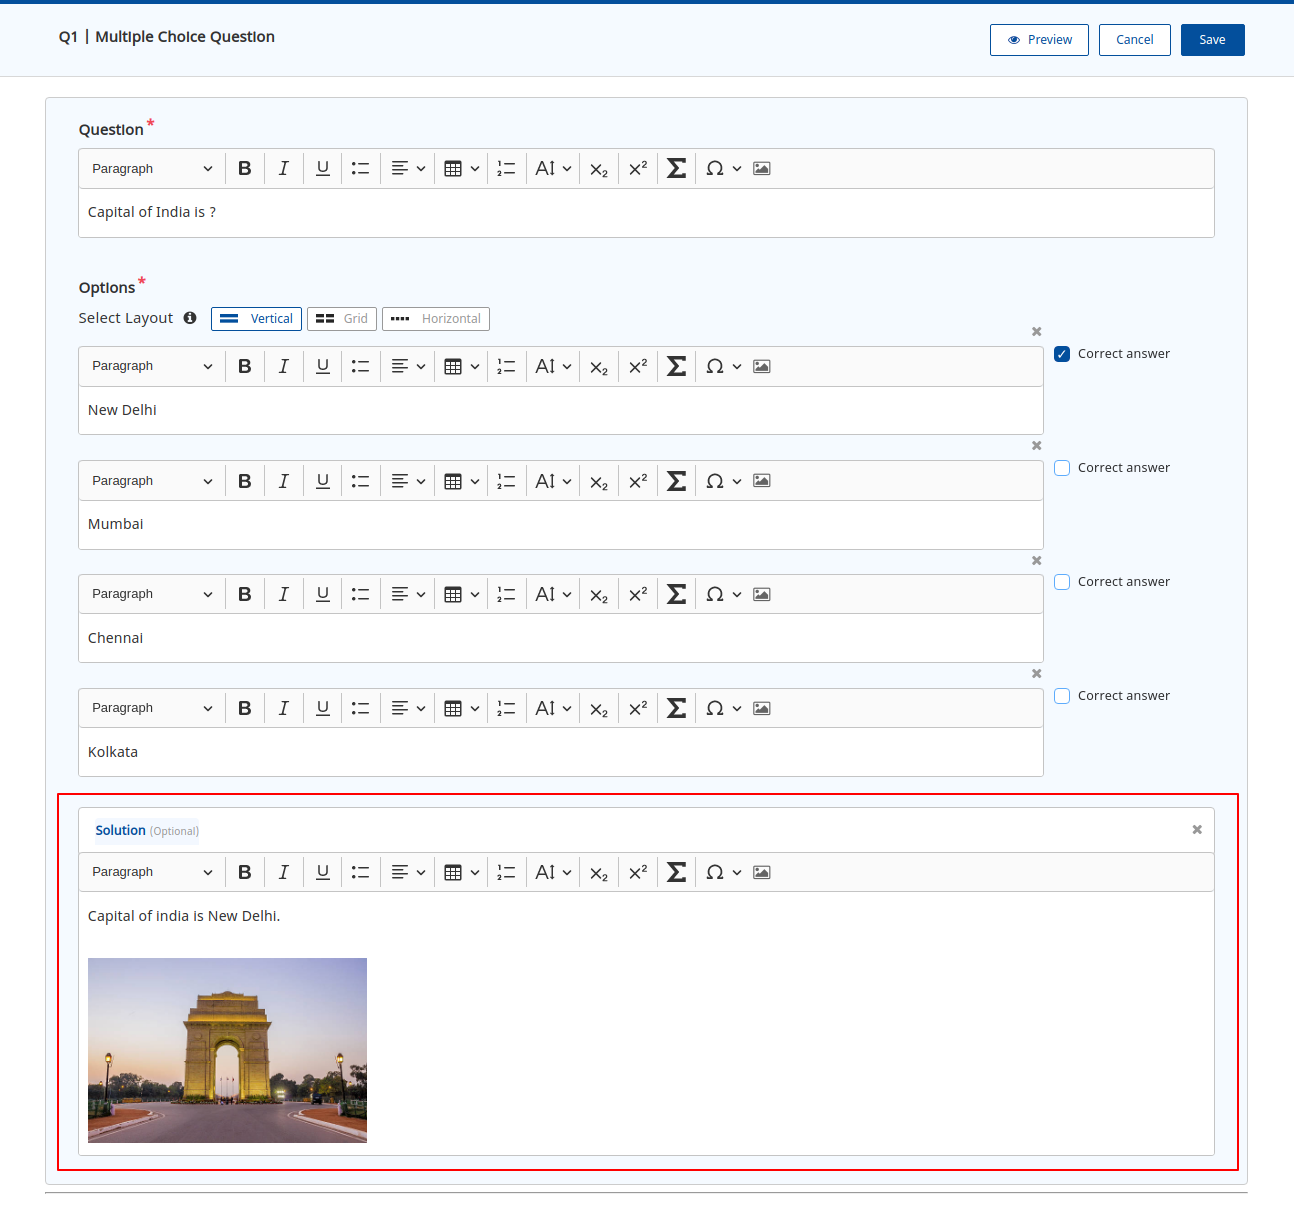Switch options layout to Grid
1294x1206 pixels.
(x=342, y=319)
